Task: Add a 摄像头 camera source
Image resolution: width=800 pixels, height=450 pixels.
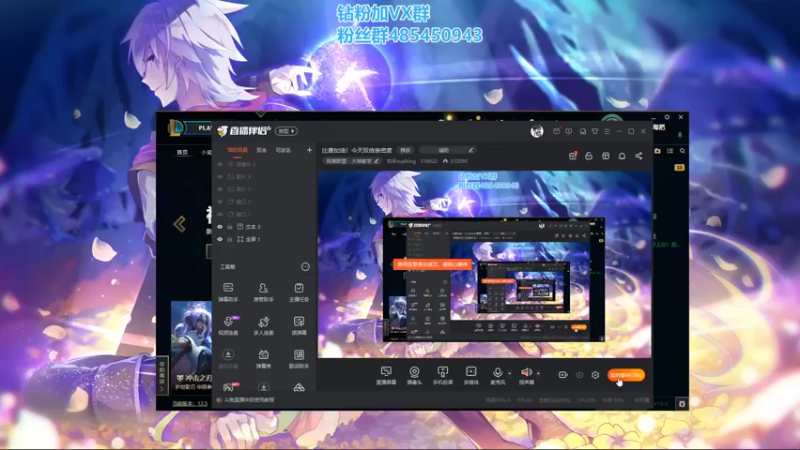Action: click(414, 376)
